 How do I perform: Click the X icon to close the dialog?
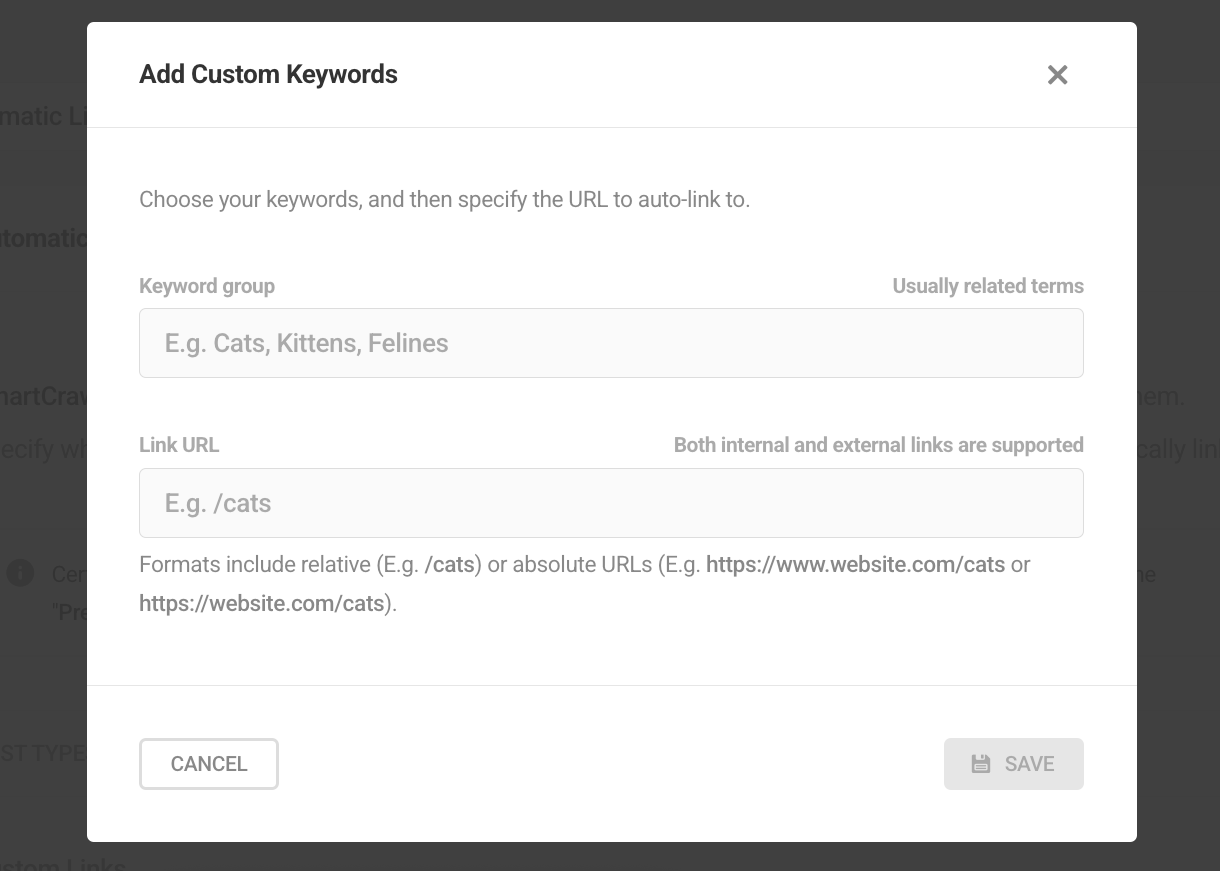pyautogui.click(x=1057, y=74)
